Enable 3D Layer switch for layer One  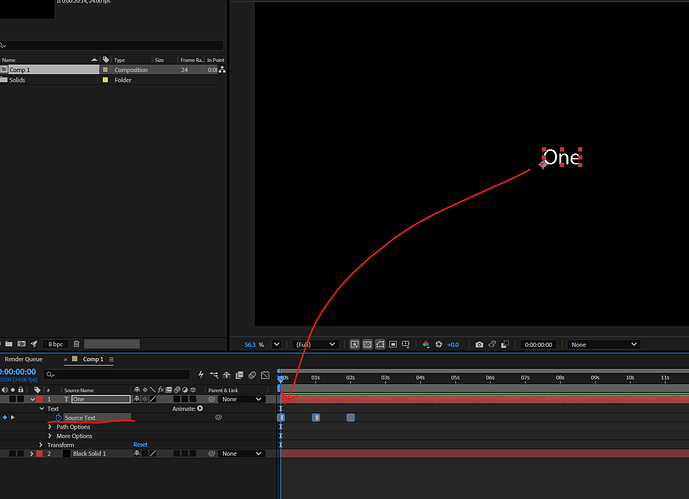click(x=193, y=399)
